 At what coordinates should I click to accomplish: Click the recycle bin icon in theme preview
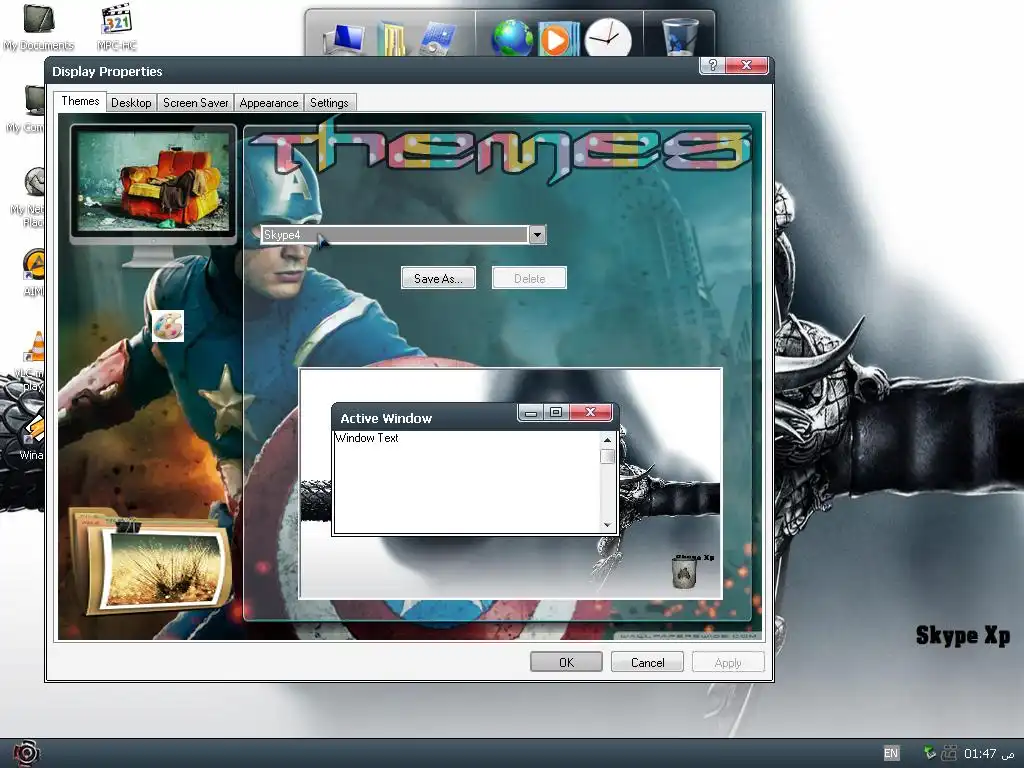pyautogui.click(x=684, y=572)
